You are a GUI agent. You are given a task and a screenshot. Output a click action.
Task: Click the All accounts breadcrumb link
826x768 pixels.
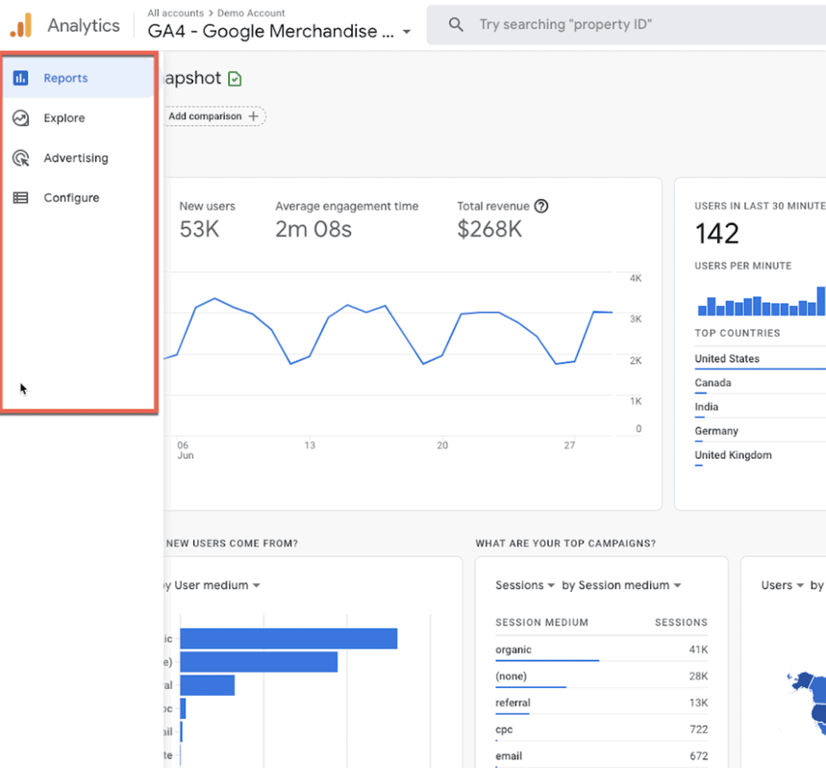pyautogui.click(x=175, y=13)
